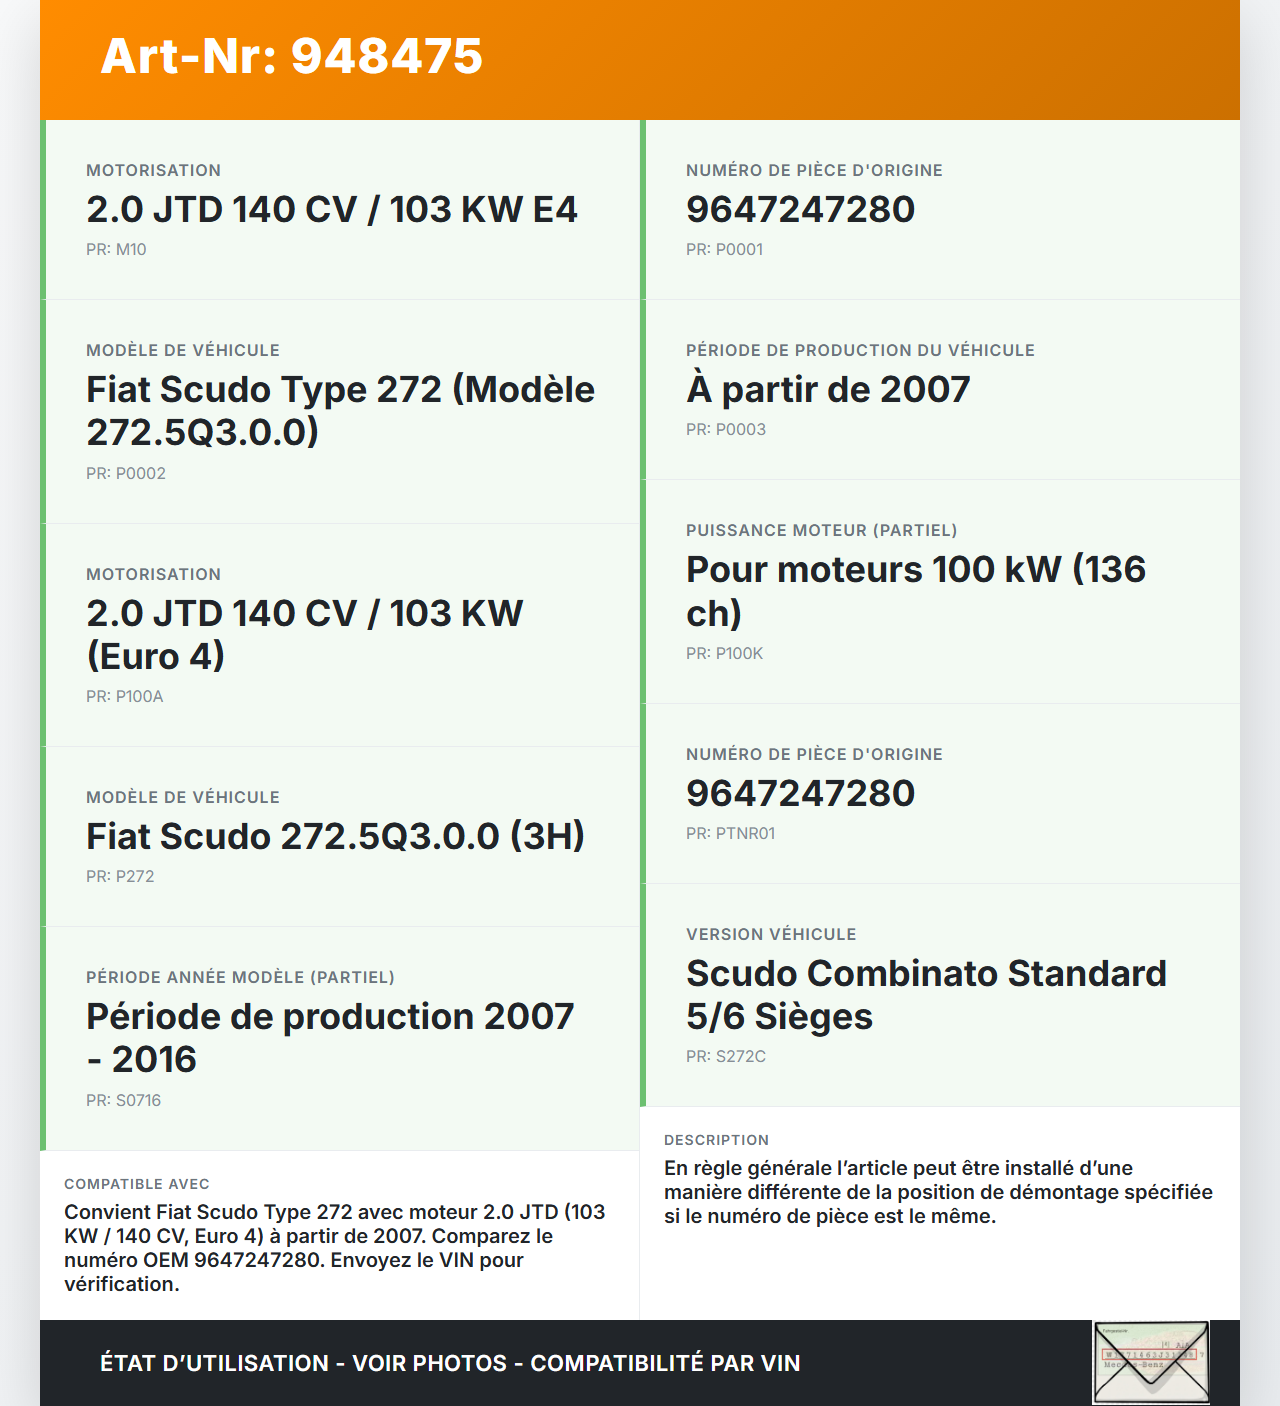Click part number above PR: PTNR01
Viewport: 1280px width, 1406px height.
point(800,794)
